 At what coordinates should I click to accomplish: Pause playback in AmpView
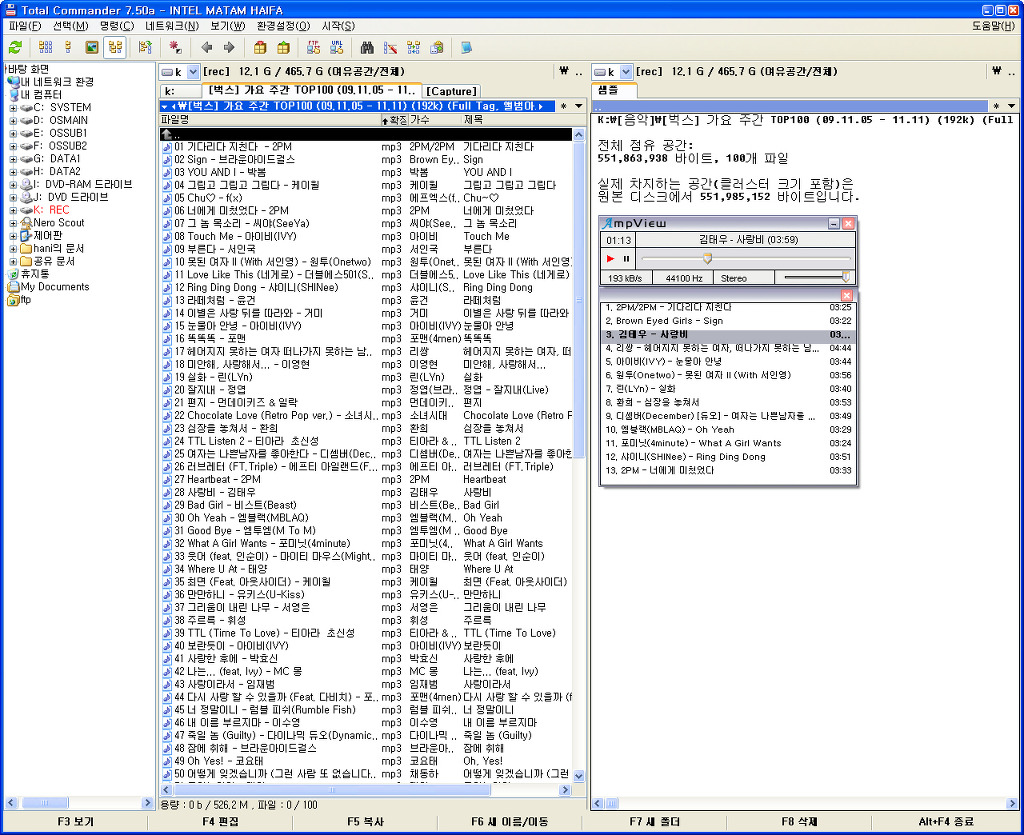coord(627,259)
